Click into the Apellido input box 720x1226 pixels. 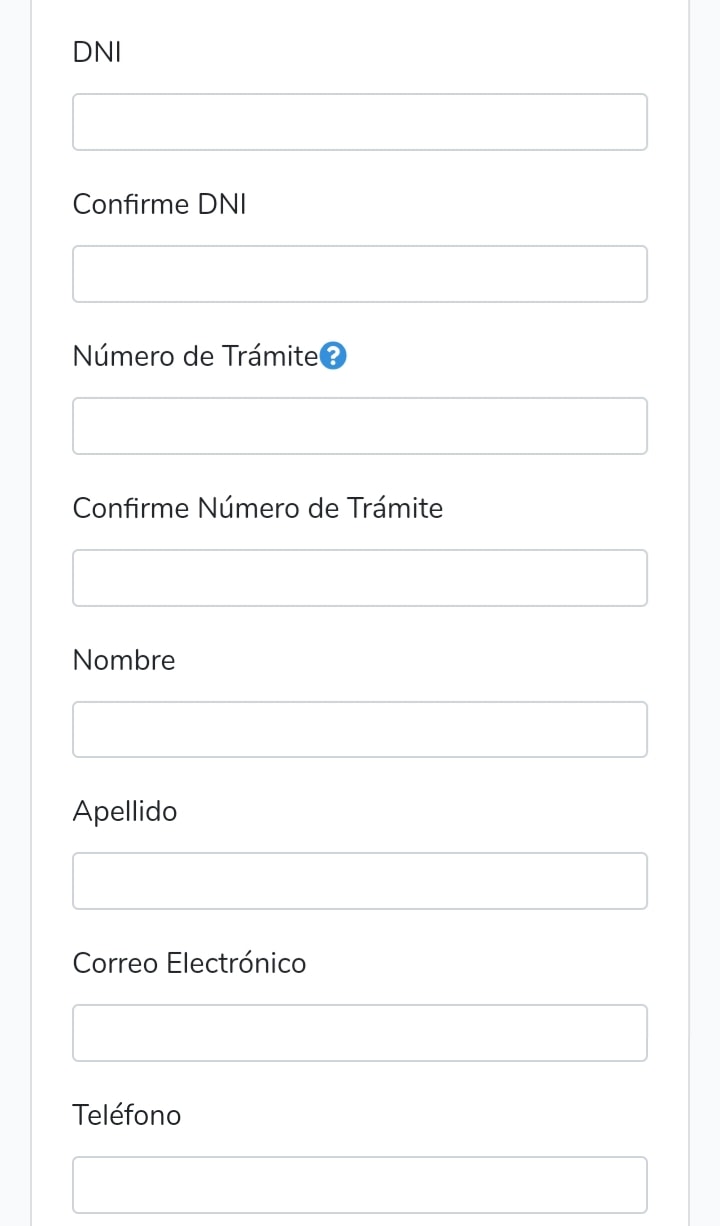[360, 881]
